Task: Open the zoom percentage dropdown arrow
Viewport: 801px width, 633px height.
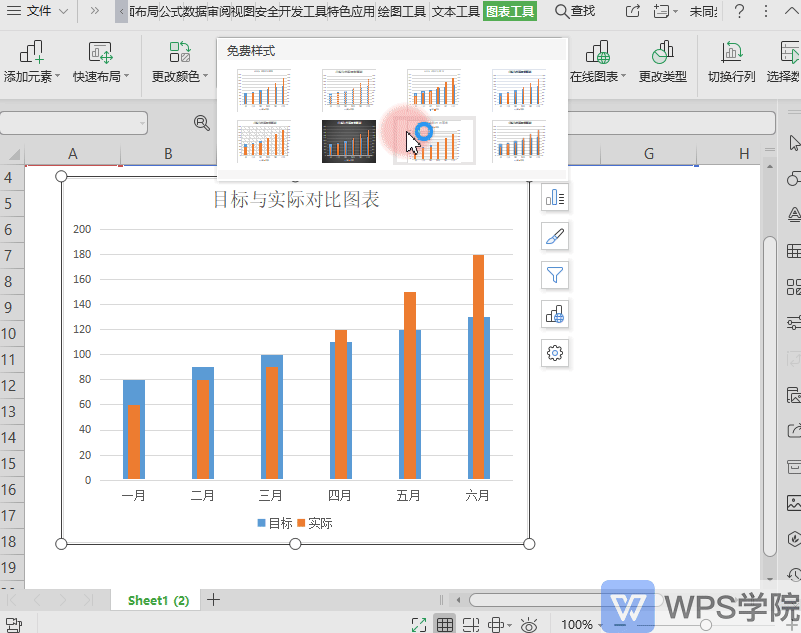Action: (600, 625)
